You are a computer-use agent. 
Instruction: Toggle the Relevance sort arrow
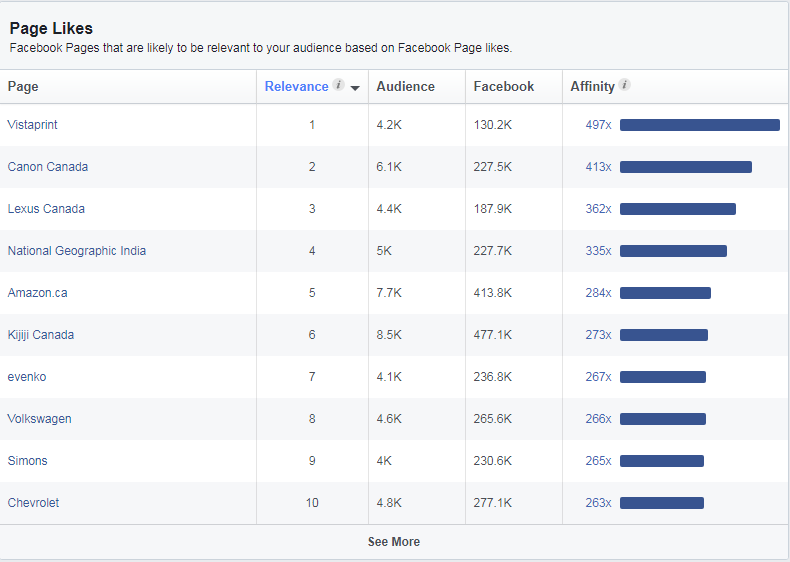(x=355, y=88)
